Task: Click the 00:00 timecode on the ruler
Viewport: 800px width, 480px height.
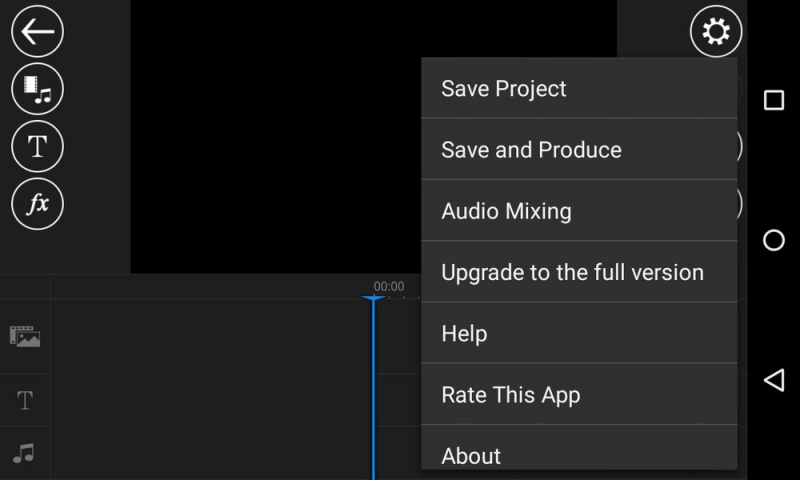Action: (x=388, y=286)
